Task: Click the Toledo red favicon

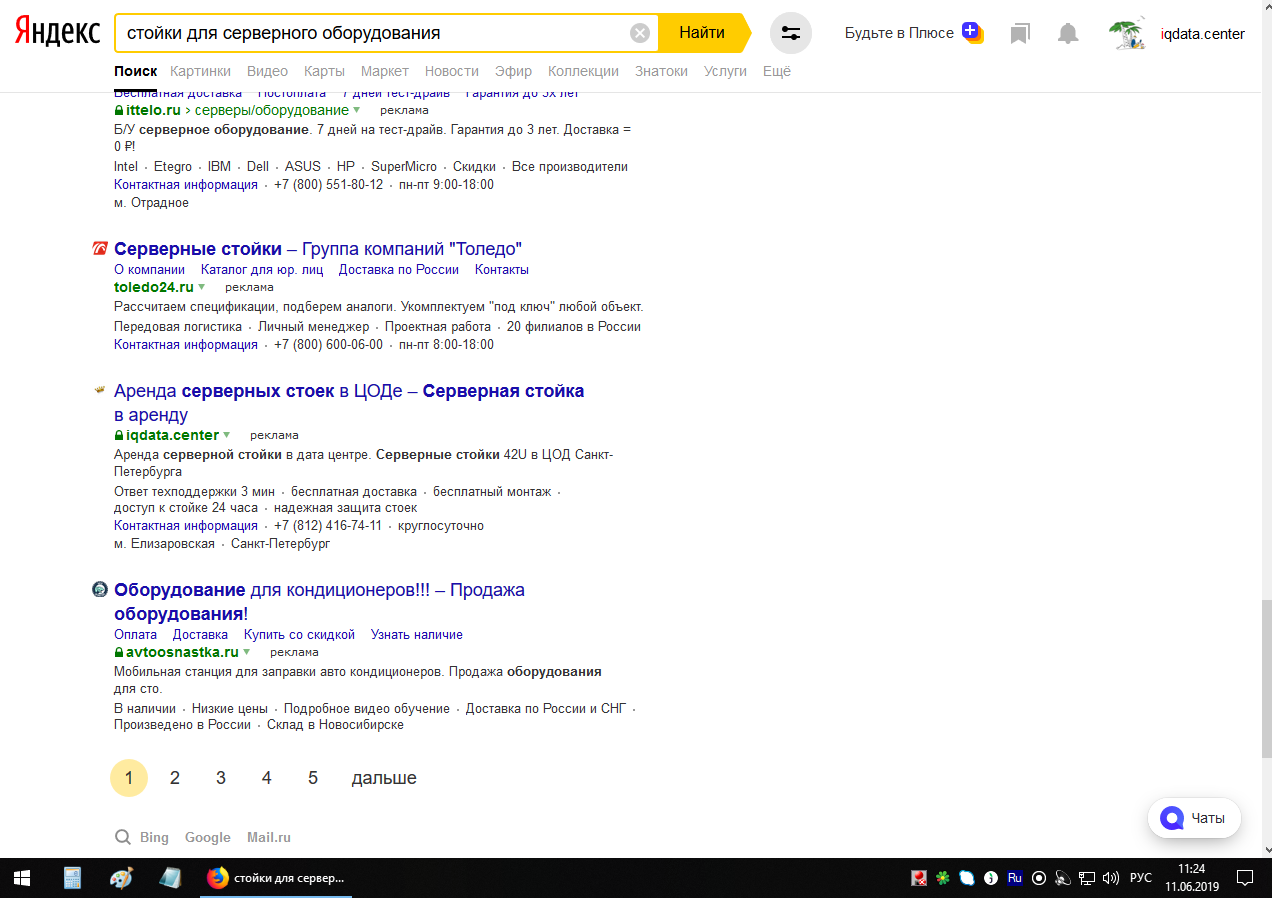Action: 99,249
